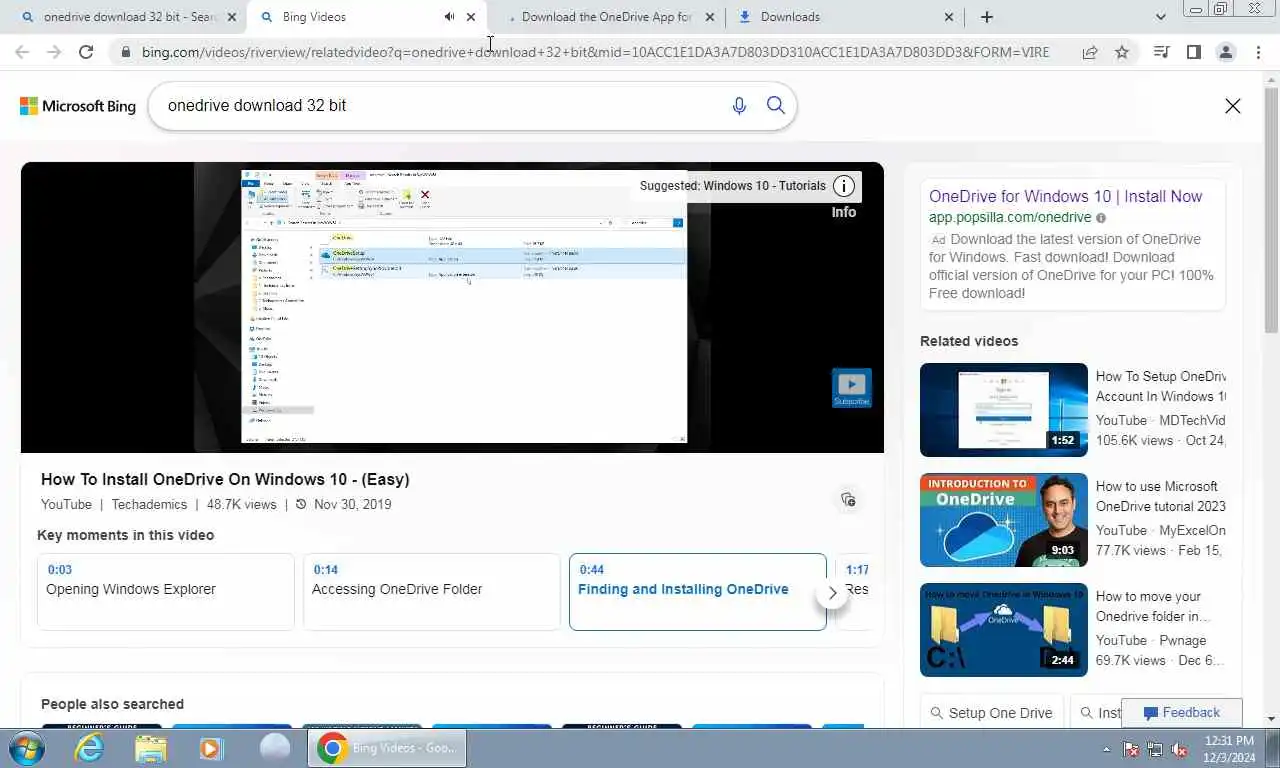Click the YouTube Subscribe overlay icon
This screenshot has width=1280, height=768.
tap(852, 388)
